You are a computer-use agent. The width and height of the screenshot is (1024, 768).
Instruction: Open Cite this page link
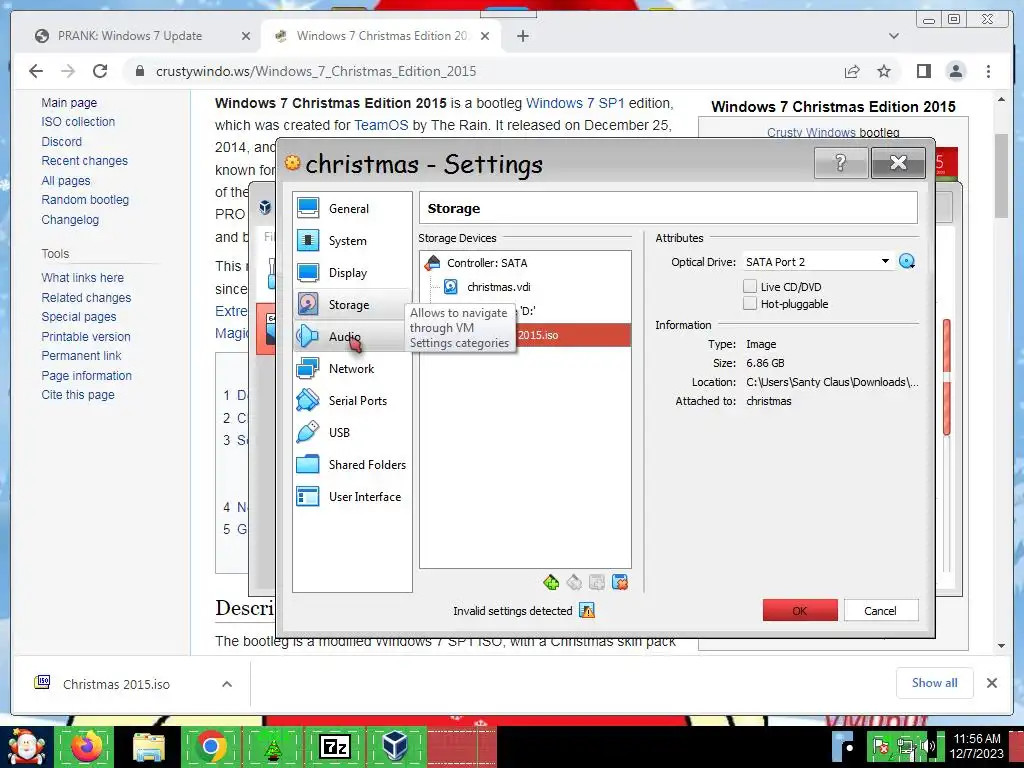(x=78, y=394)
